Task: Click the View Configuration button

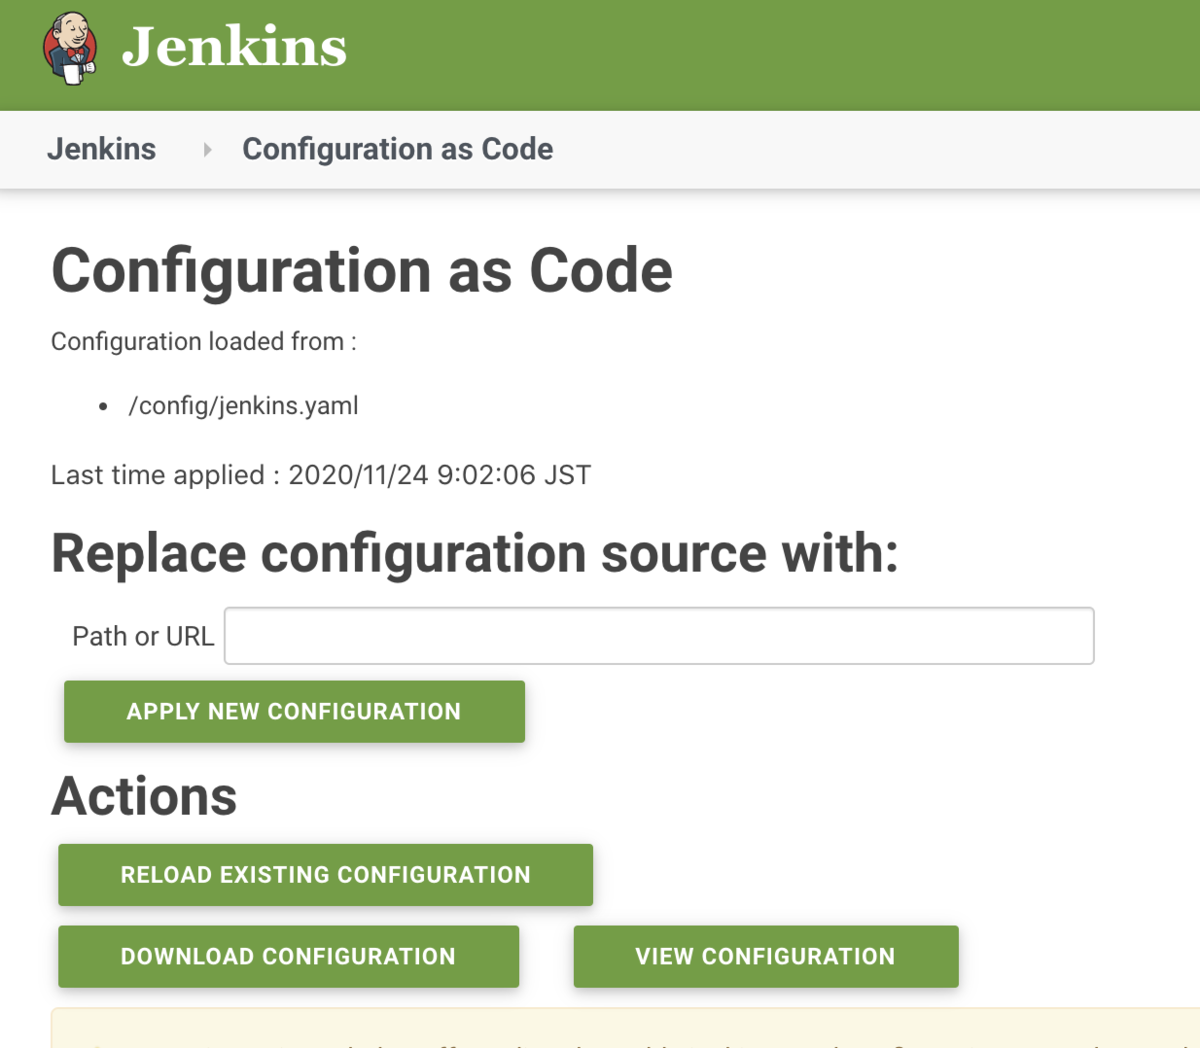Action: [x=766, y=957]
